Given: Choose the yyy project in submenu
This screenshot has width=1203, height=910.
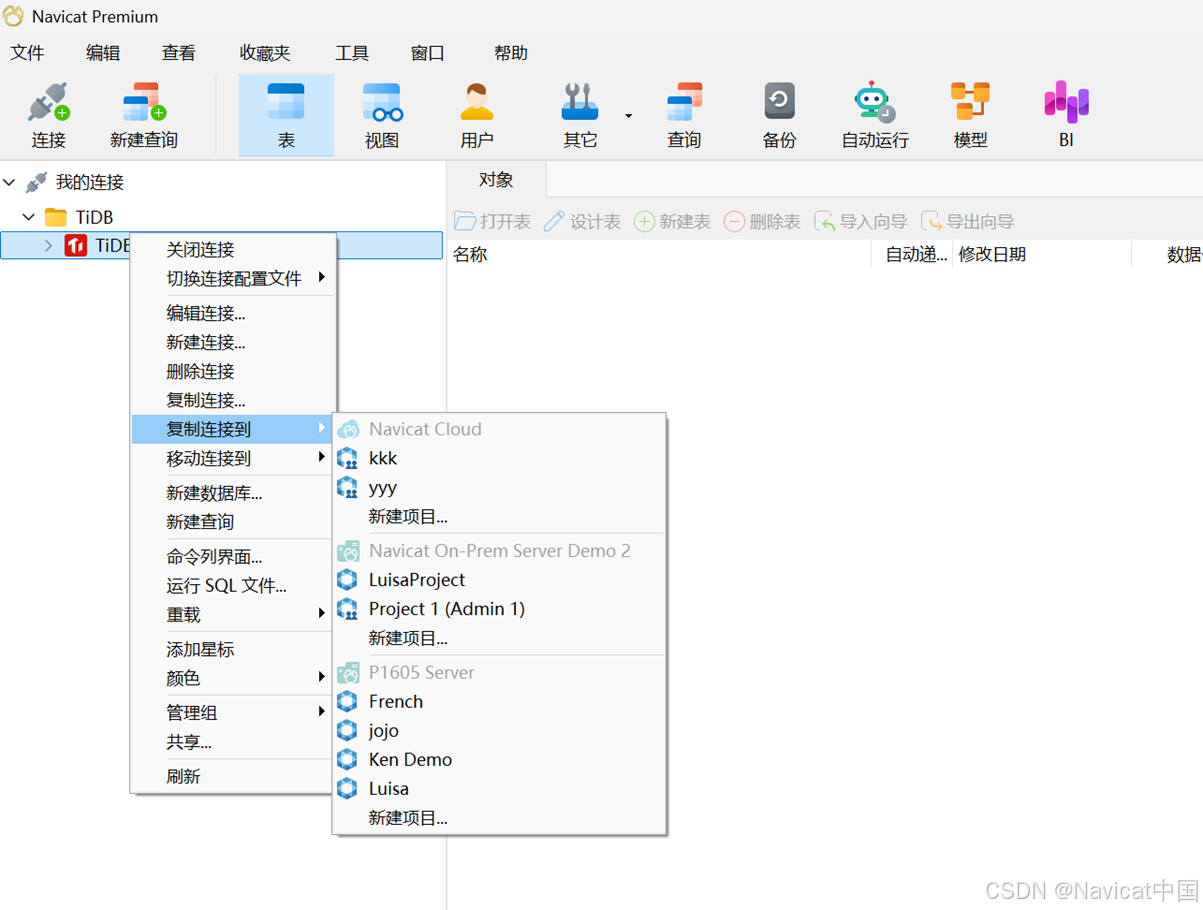Looking at the screenshot, I should tap(499, 487).
